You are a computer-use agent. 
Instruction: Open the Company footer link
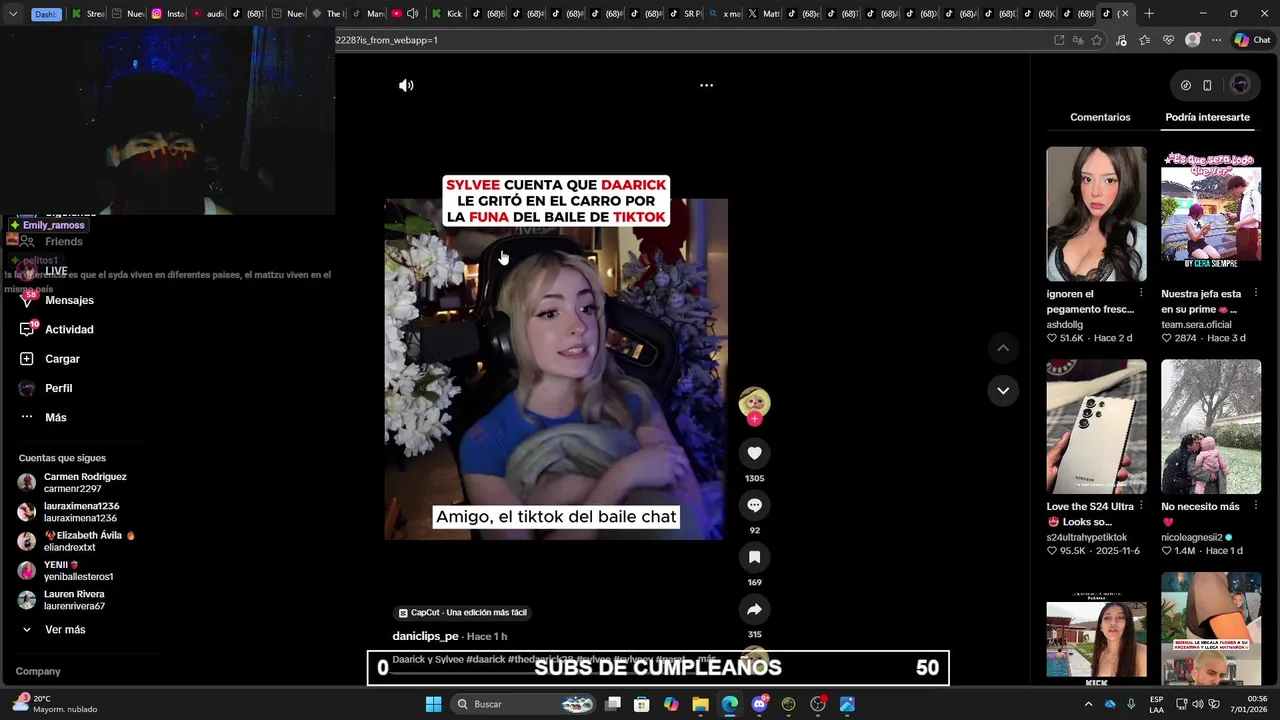pos(38,671)
